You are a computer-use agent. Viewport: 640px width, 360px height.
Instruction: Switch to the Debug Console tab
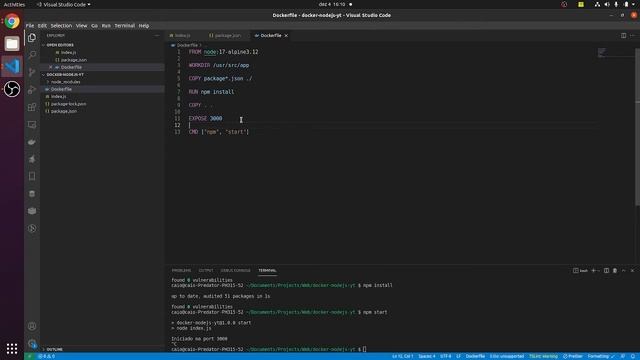(235, 271)
